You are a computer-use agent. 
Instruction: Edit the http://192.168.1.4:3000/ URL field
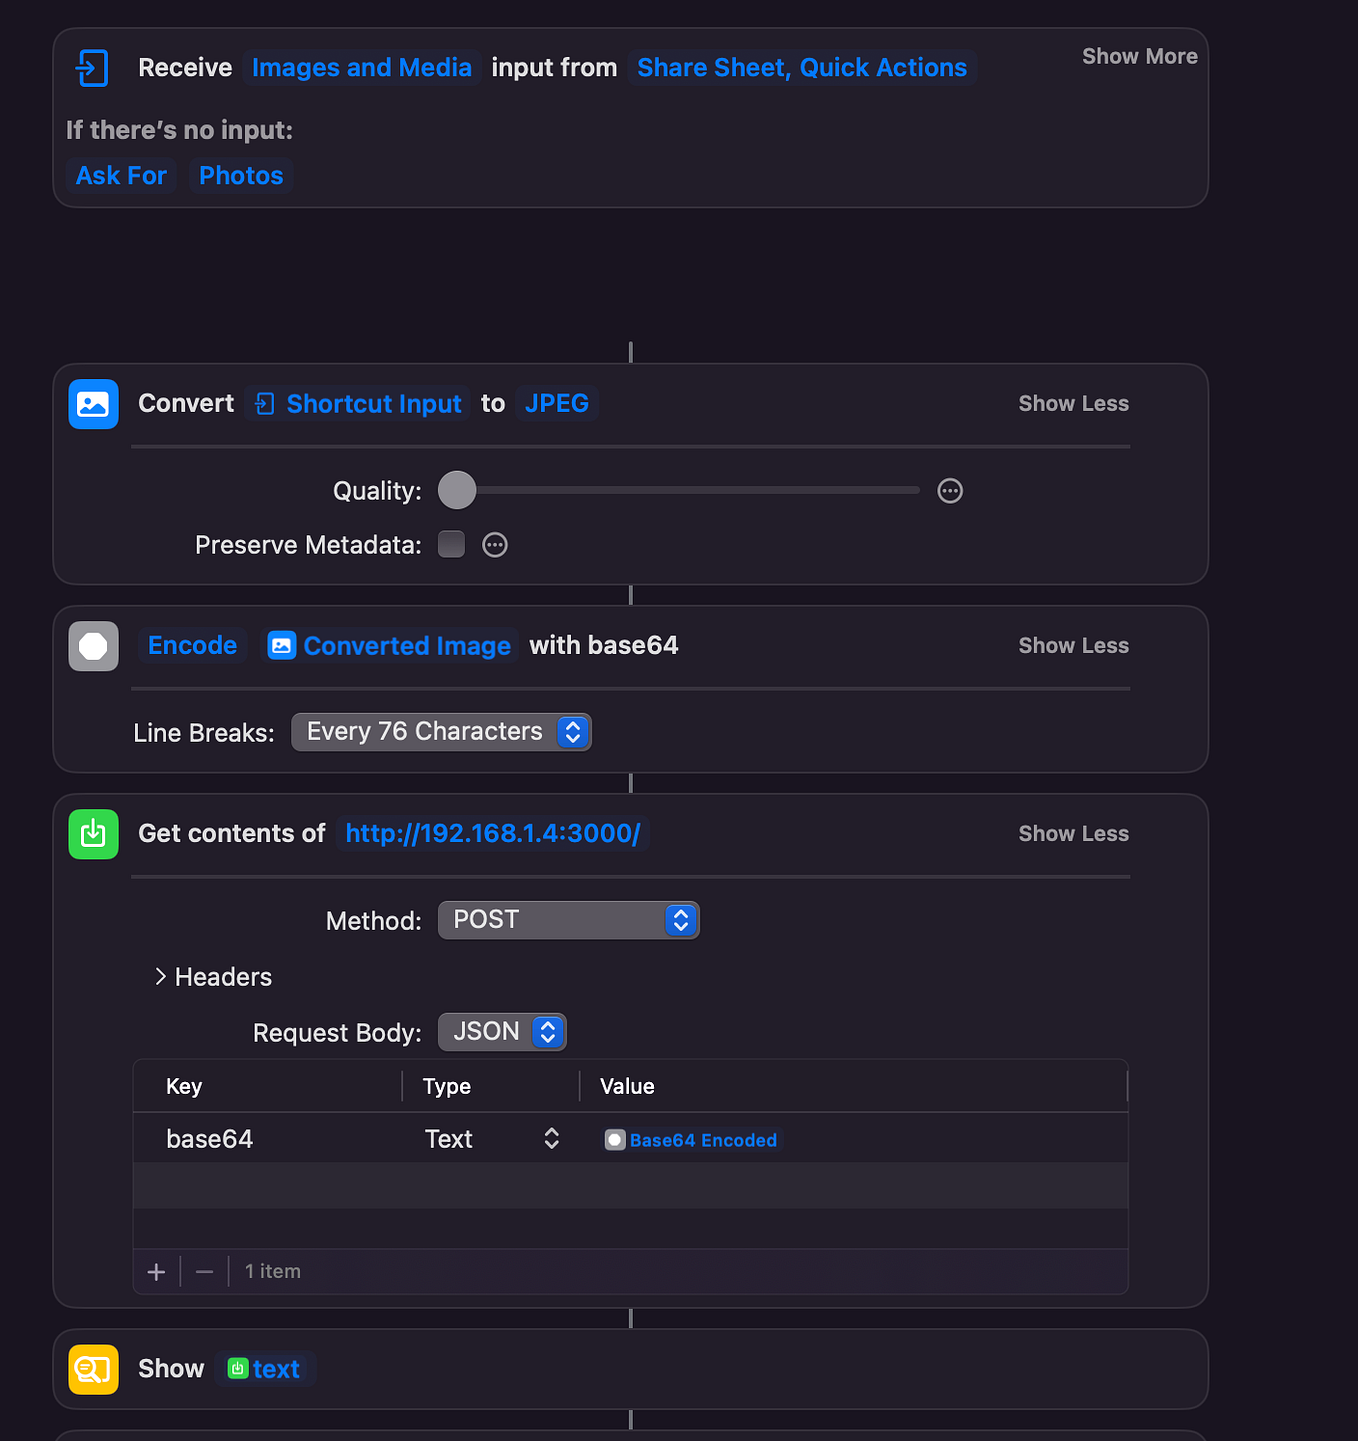(493, 834)
